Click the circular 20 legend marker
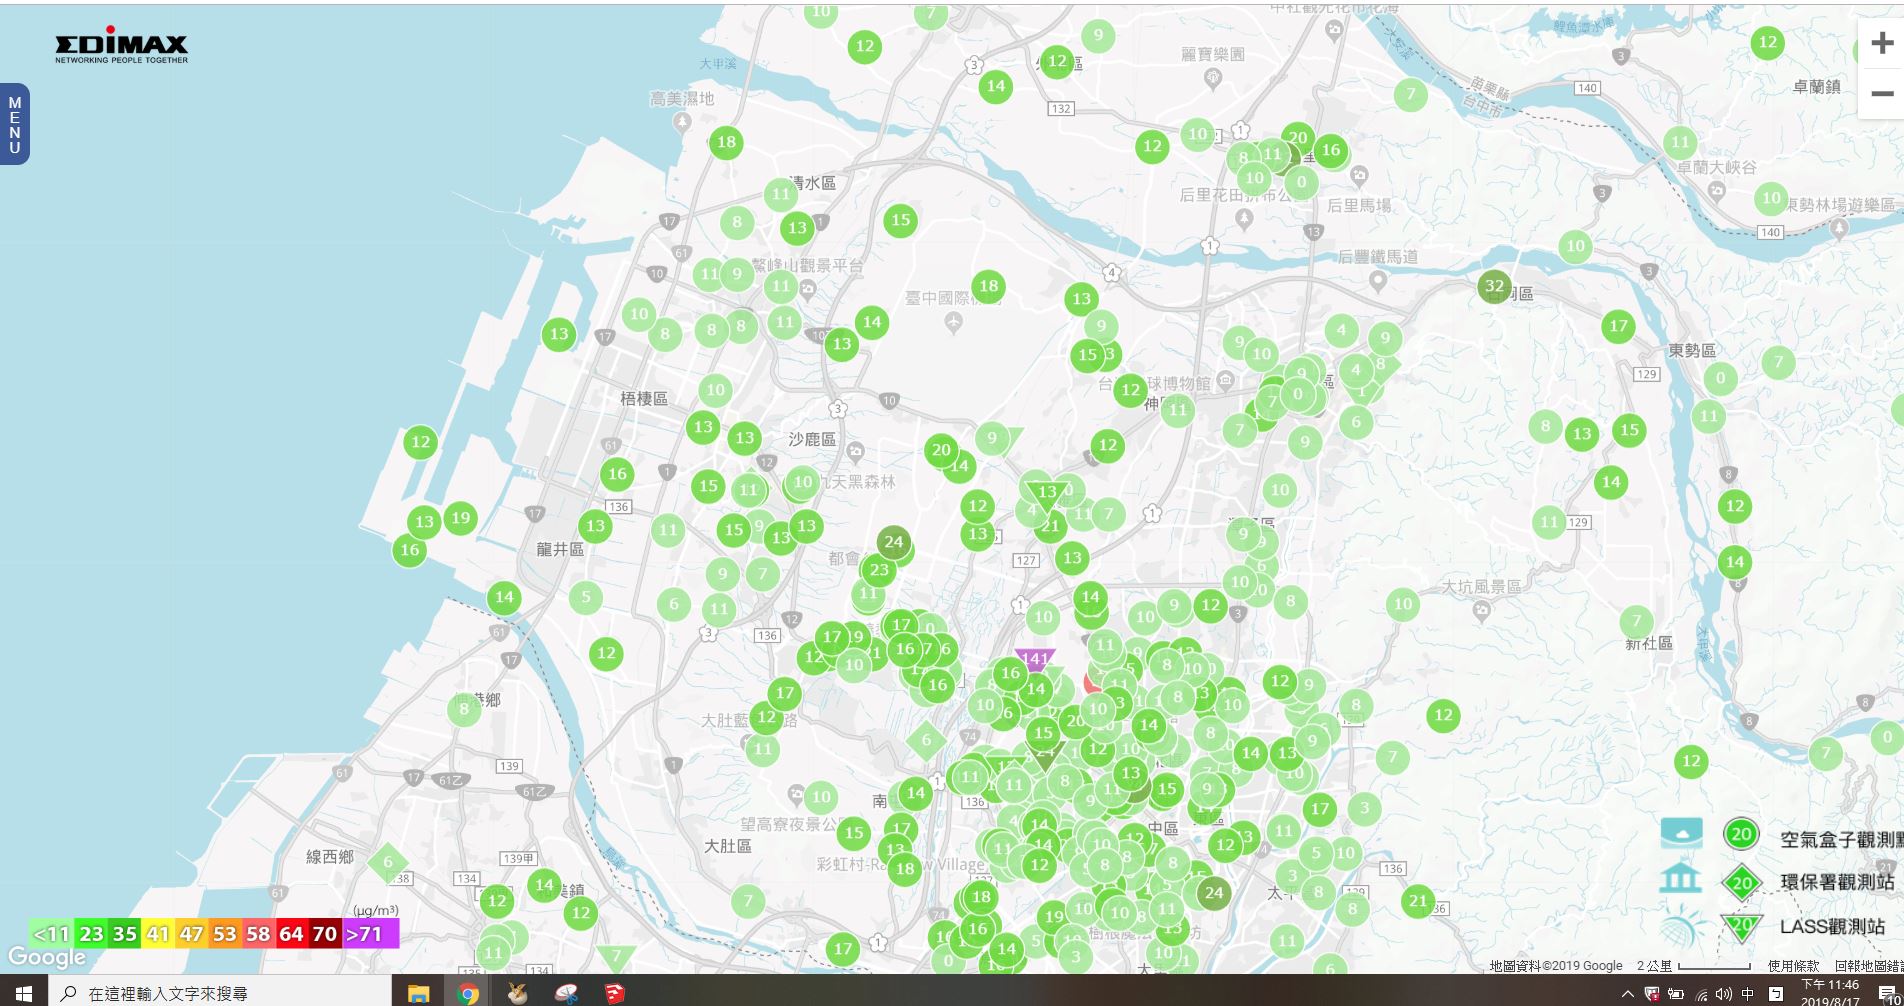This screenshot has width=1904, height=1006. pos(1741,834)
